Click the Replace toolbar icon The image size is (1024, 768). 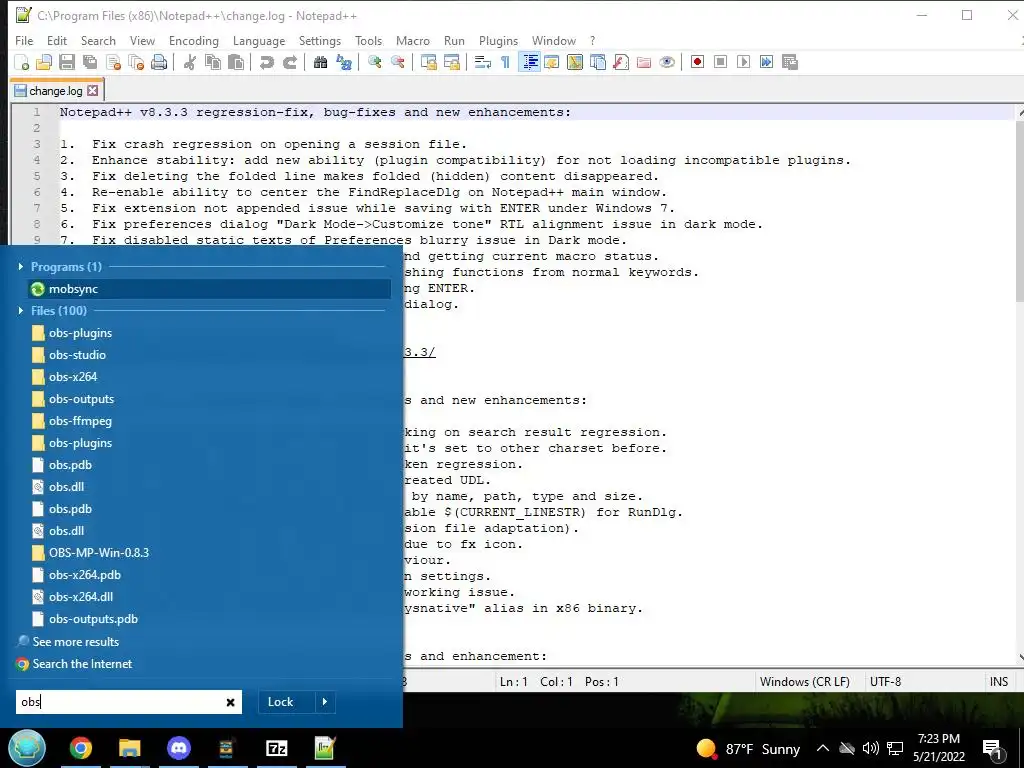point(344,63)
